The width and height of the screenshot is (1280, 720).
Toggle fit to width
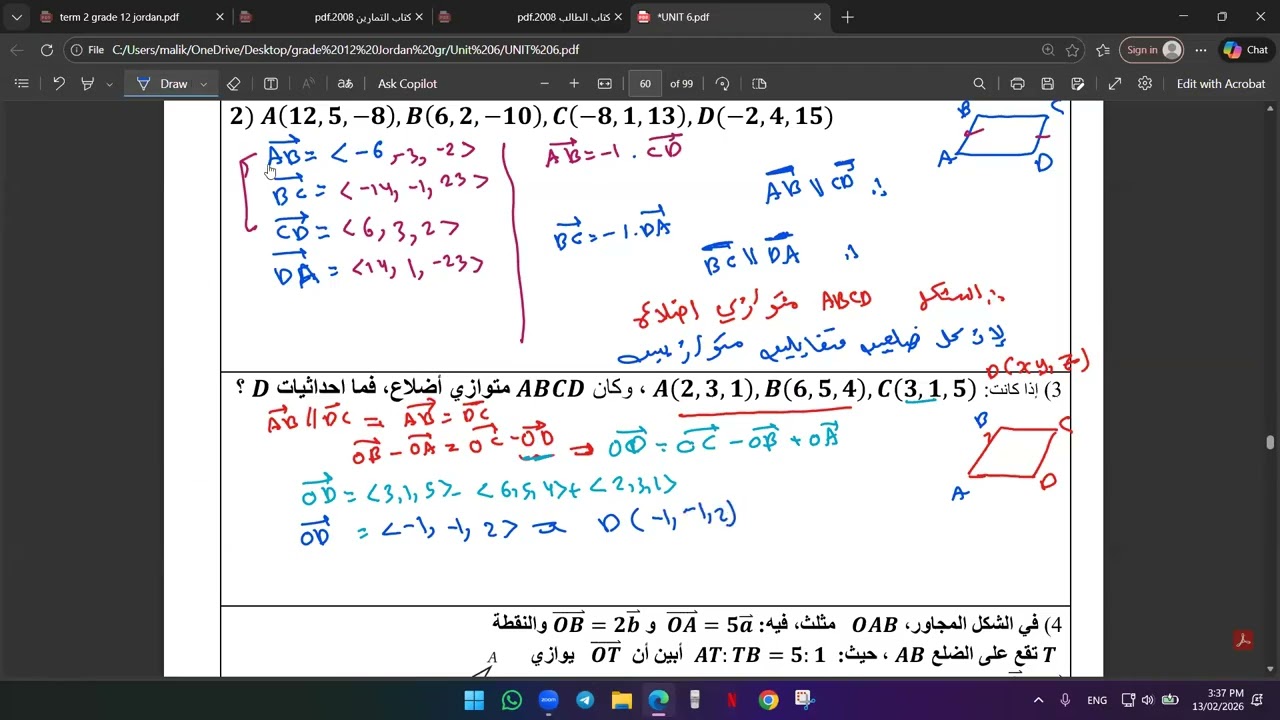click(604, 84)
